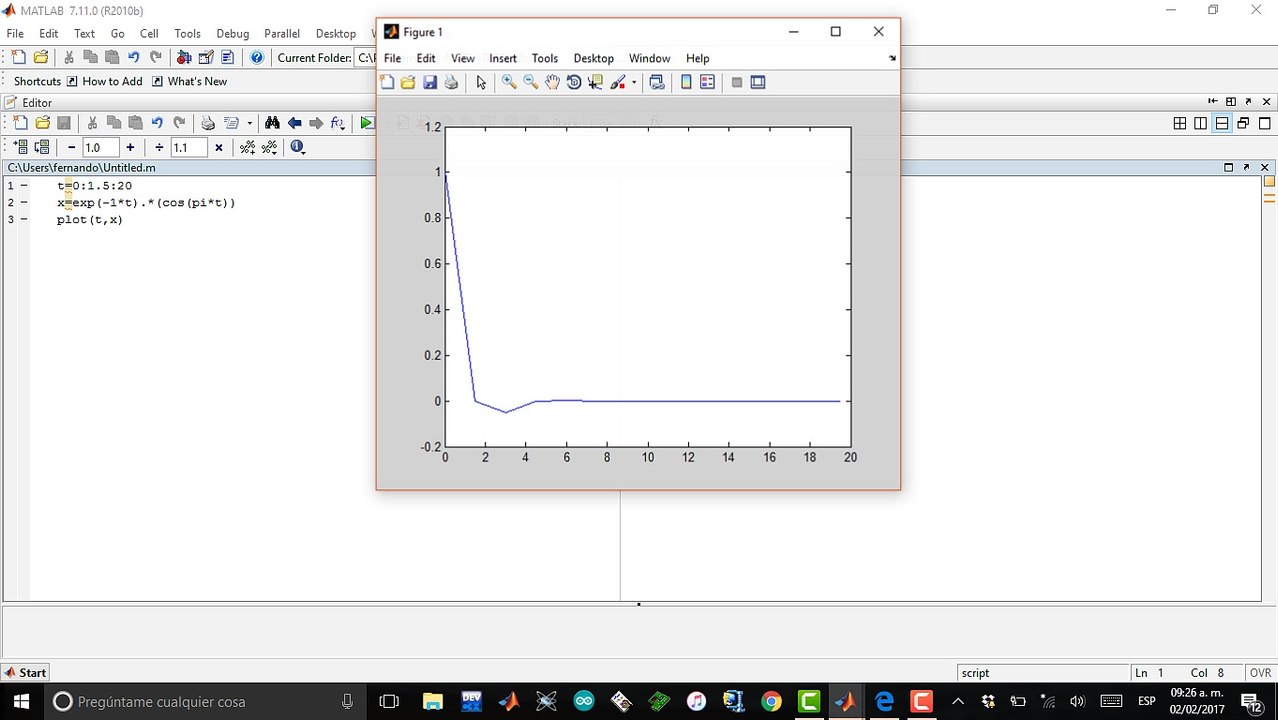Open publish options dropdown arrow in Editor
This screenshot has width=1278, height=720.
(x=249, y=124)
